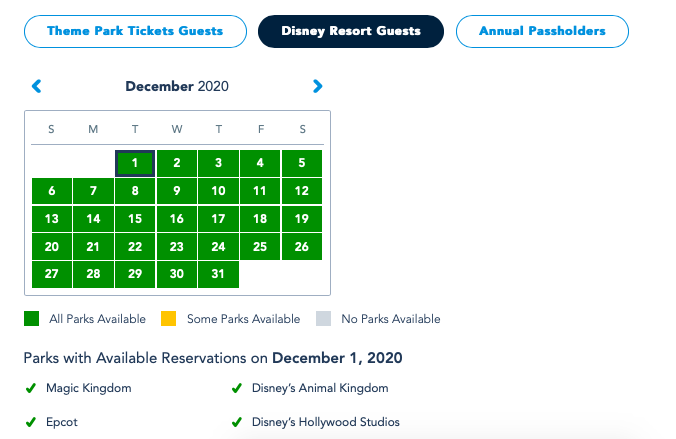Viewport: 676px width, 439px height.
Task: Click green checkmark beside Epcot
Action: pyautogui.click(x=30, y=422)
